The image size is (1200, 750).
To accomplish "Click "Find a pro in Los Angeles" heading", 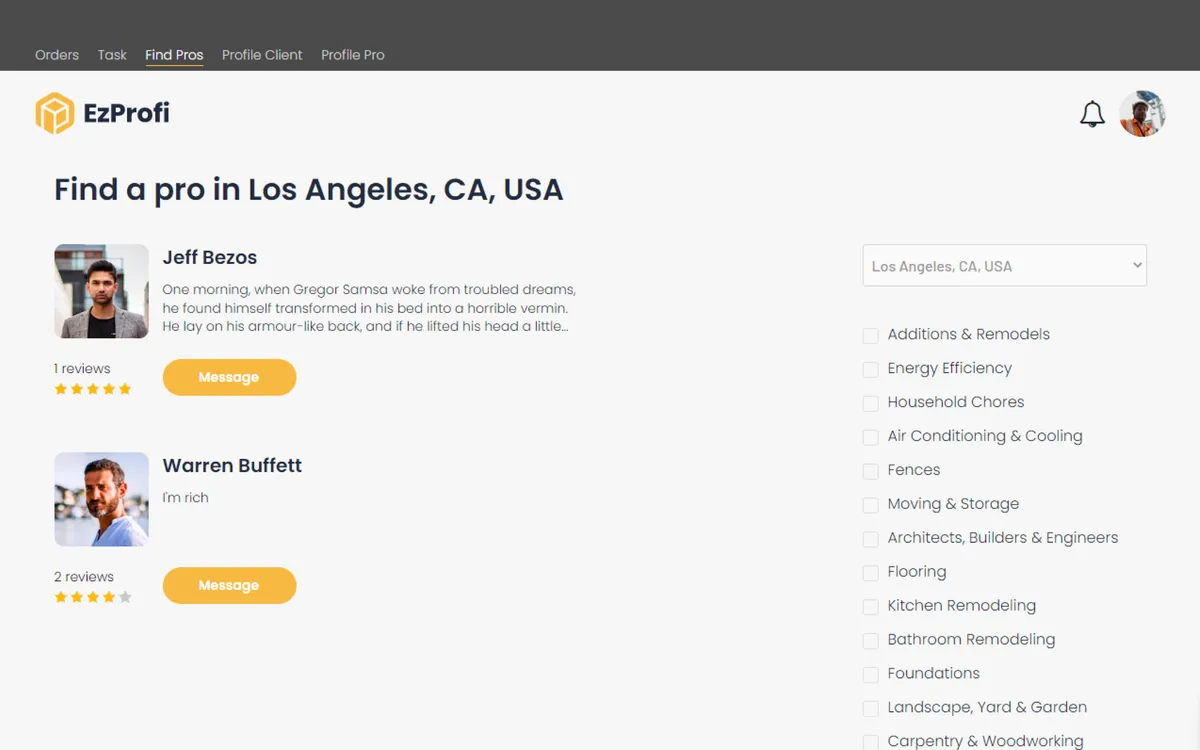I will [x=309, y=190].
